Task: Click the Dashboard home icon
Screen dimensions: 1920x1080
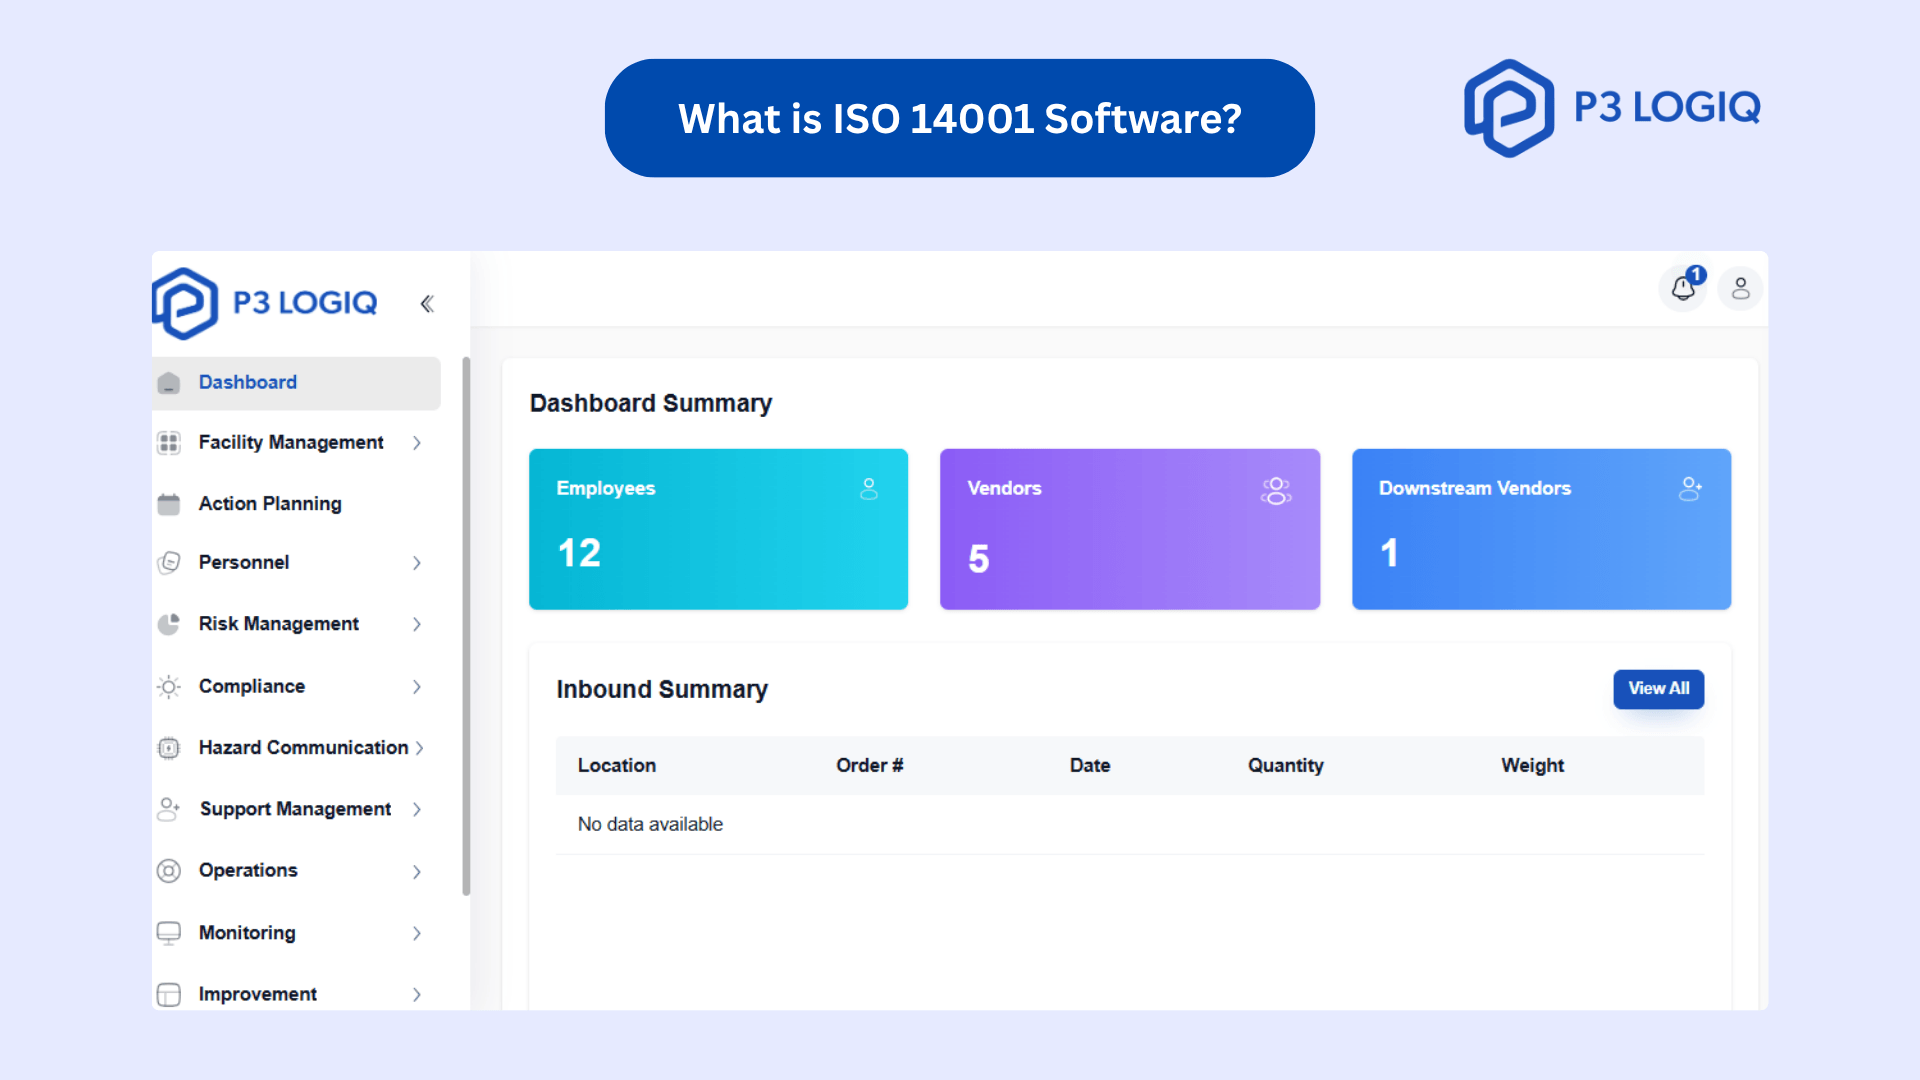Action: pyautogui.click(x=169, y=383)
